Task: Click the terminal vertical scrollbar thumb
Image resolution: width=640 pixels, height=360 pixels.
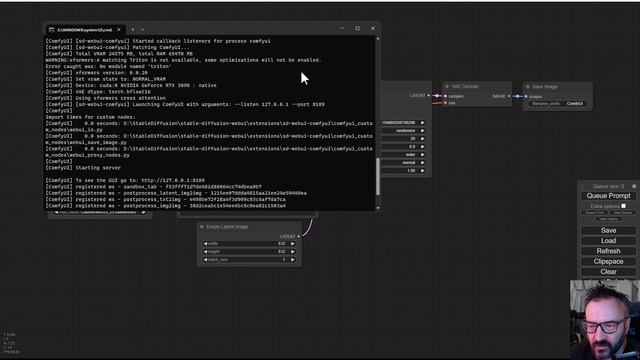Action: (x=378, y=176)
